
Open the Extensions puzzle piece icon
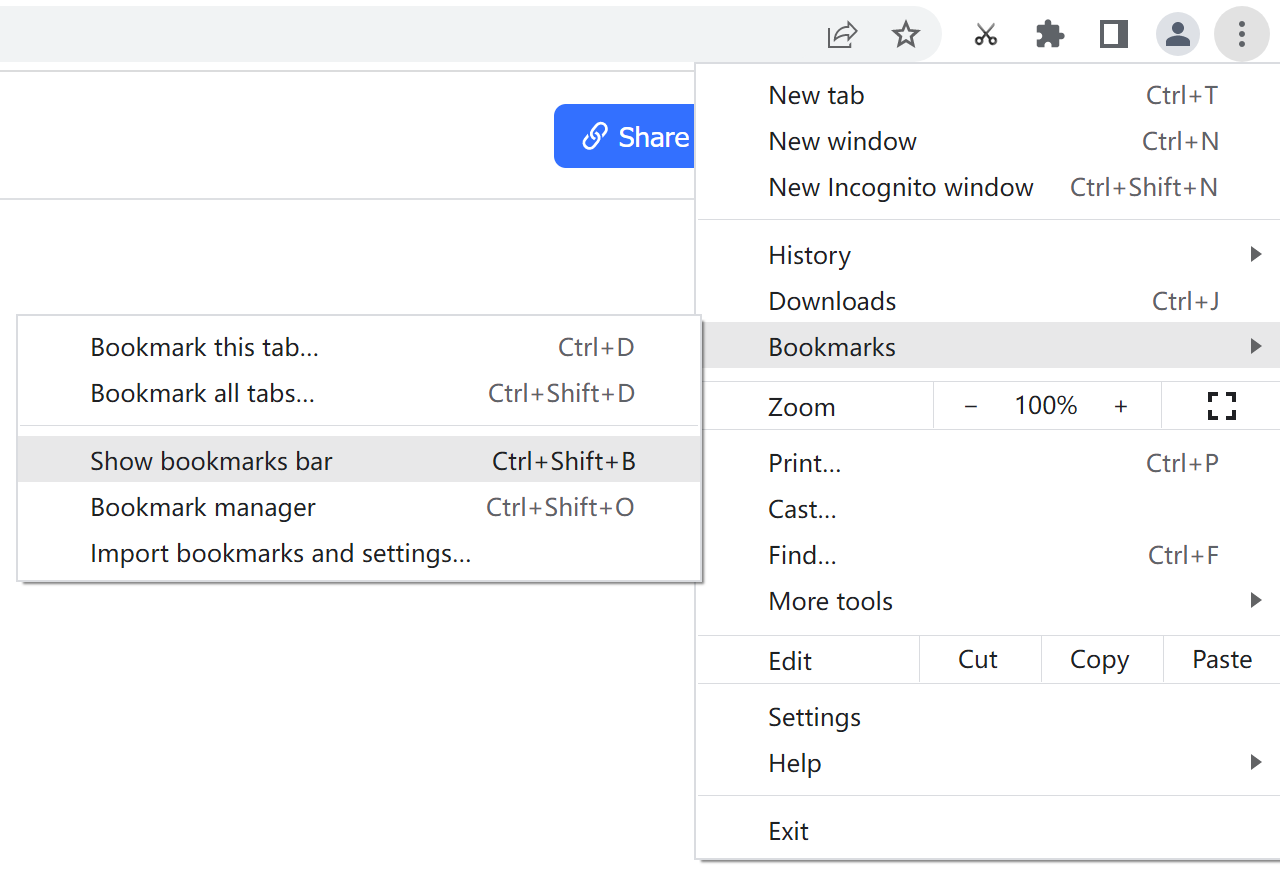coord(1049,35)
